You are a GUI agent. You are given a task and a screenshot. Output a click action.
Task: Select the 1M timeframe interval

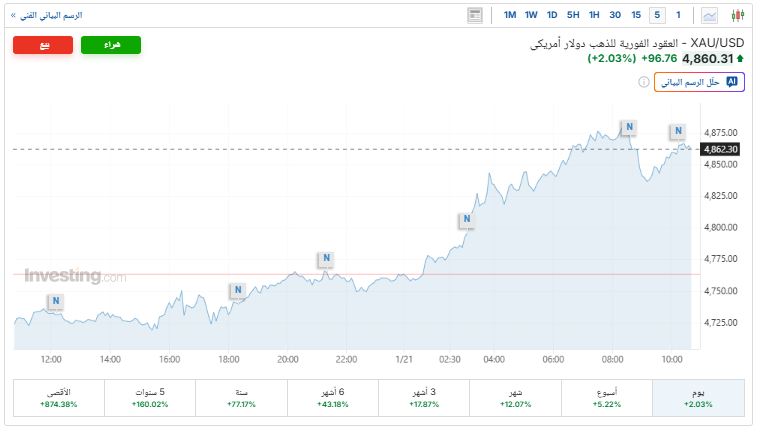pyautogui.click(x=510, y=15)
